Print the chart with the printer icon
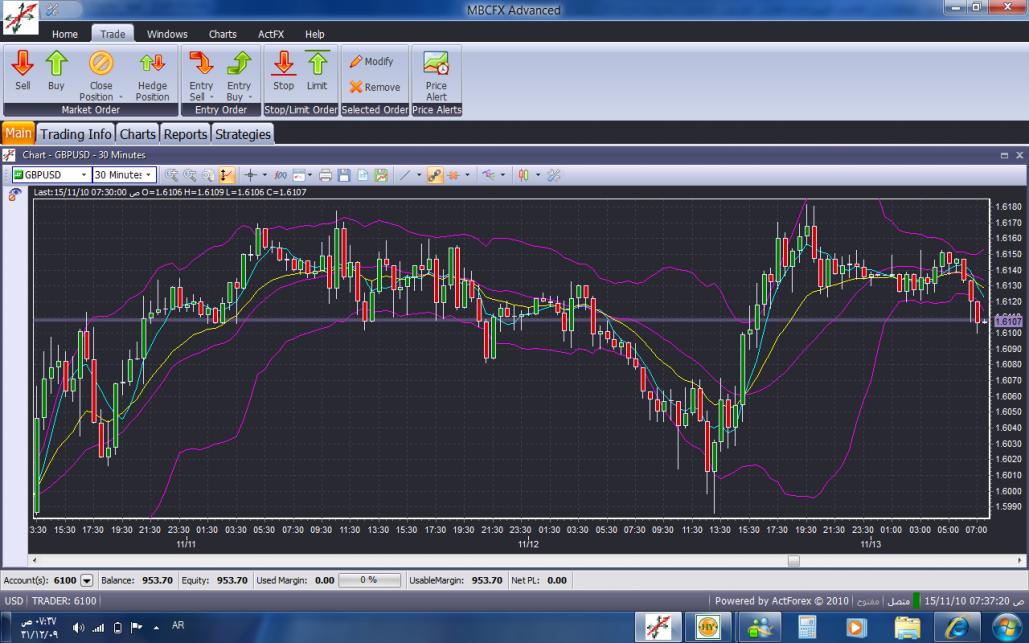 (x=325, y=175)
